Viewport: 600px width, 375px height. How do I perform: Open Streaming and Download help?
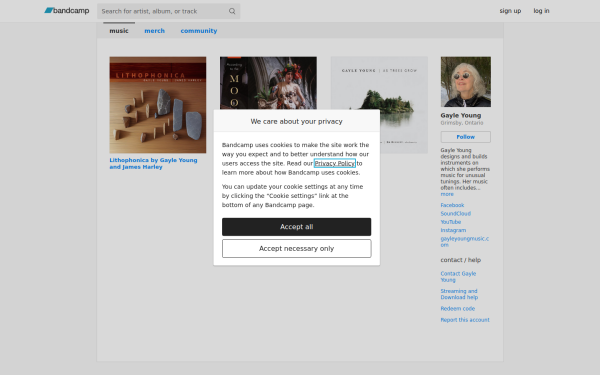tap(459, 294)
